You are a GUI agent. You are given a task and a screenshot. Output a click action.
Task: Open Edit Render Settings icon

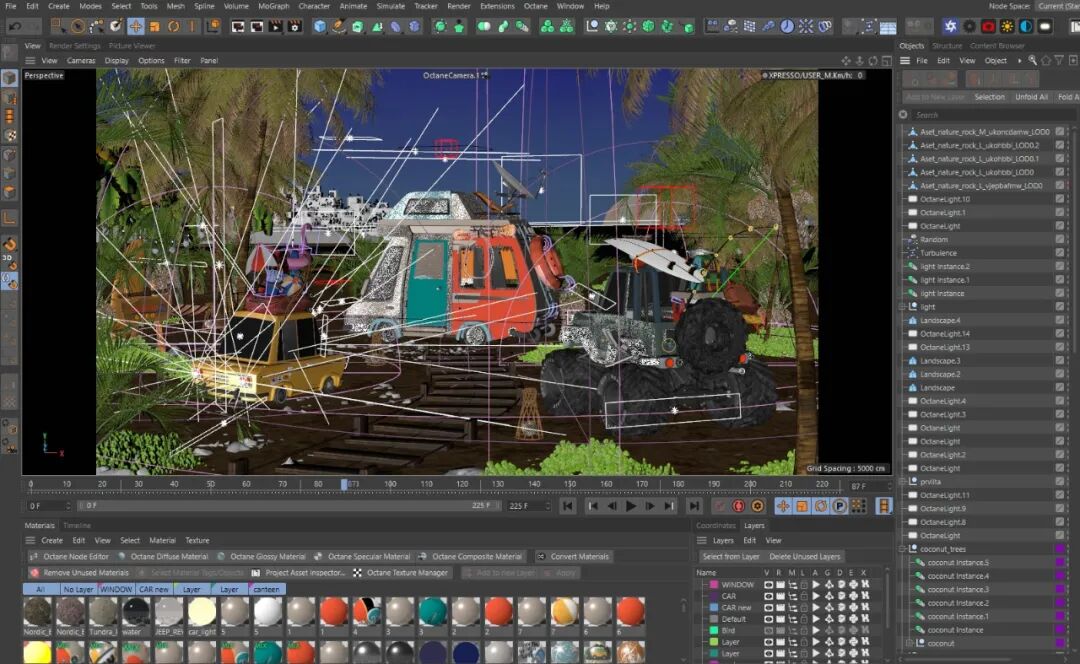tap(295, 27)
